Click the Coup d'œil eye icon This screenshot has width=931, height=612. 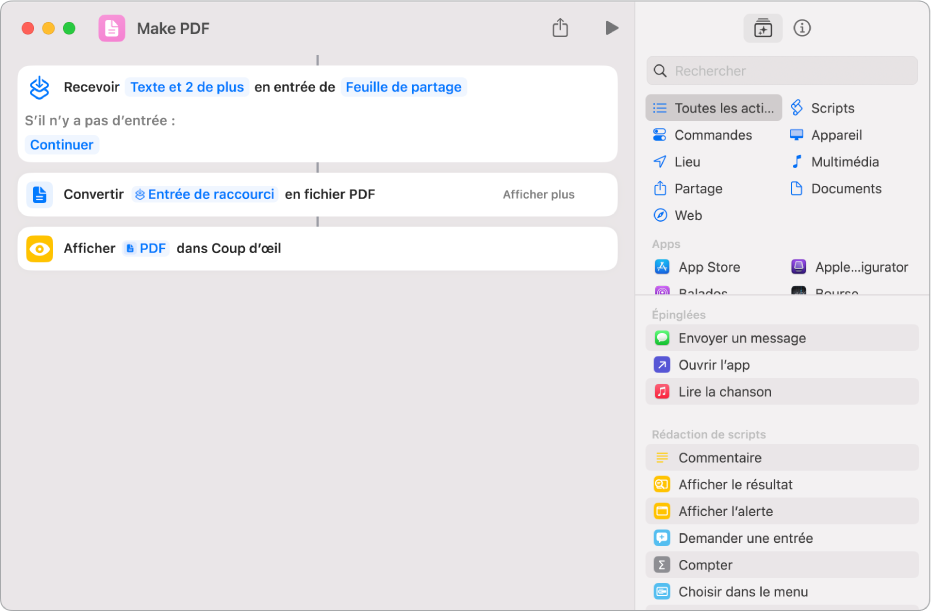pos(40,249)
